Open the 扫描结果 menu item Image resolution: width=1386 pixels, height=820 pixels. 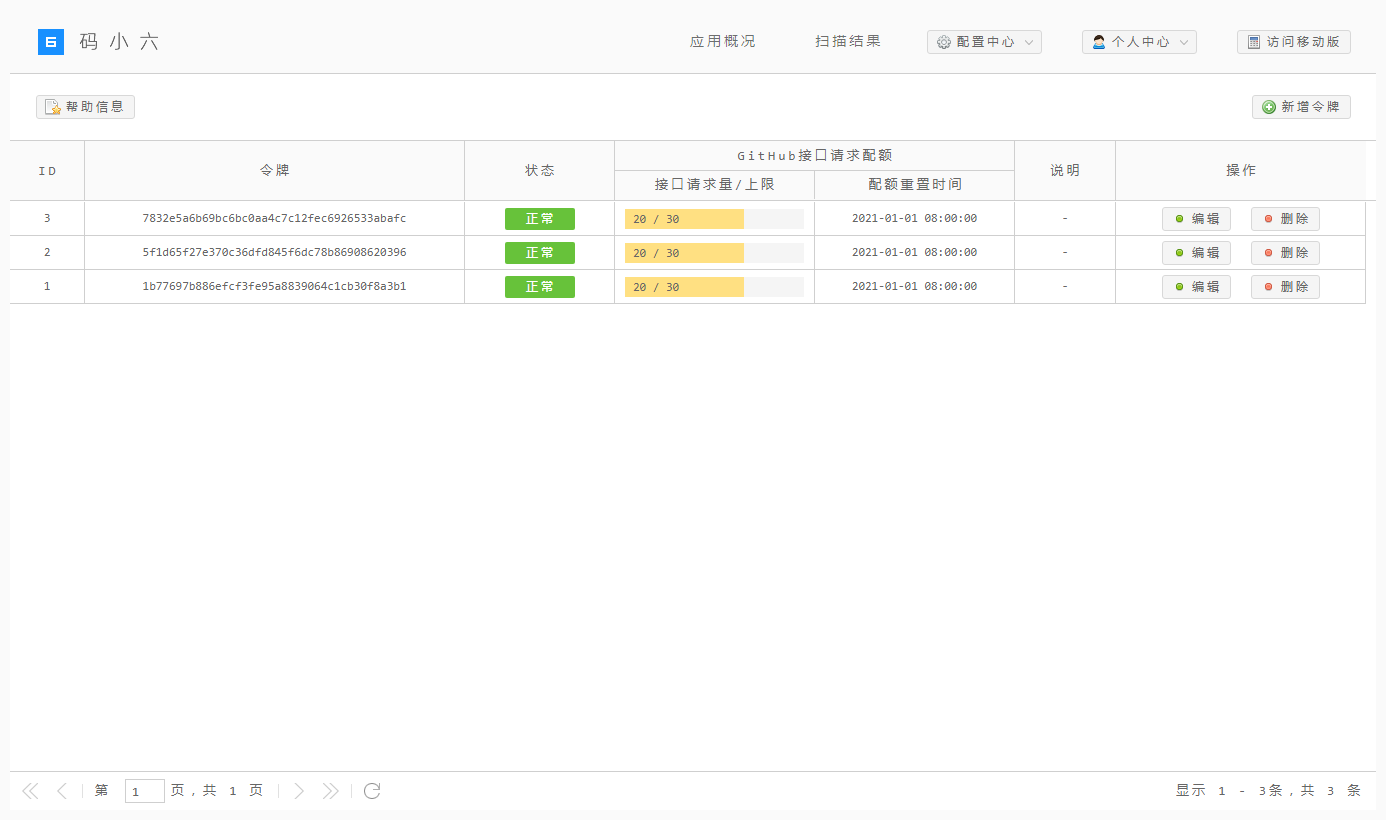pyautogui.click(x=848, y=42)
